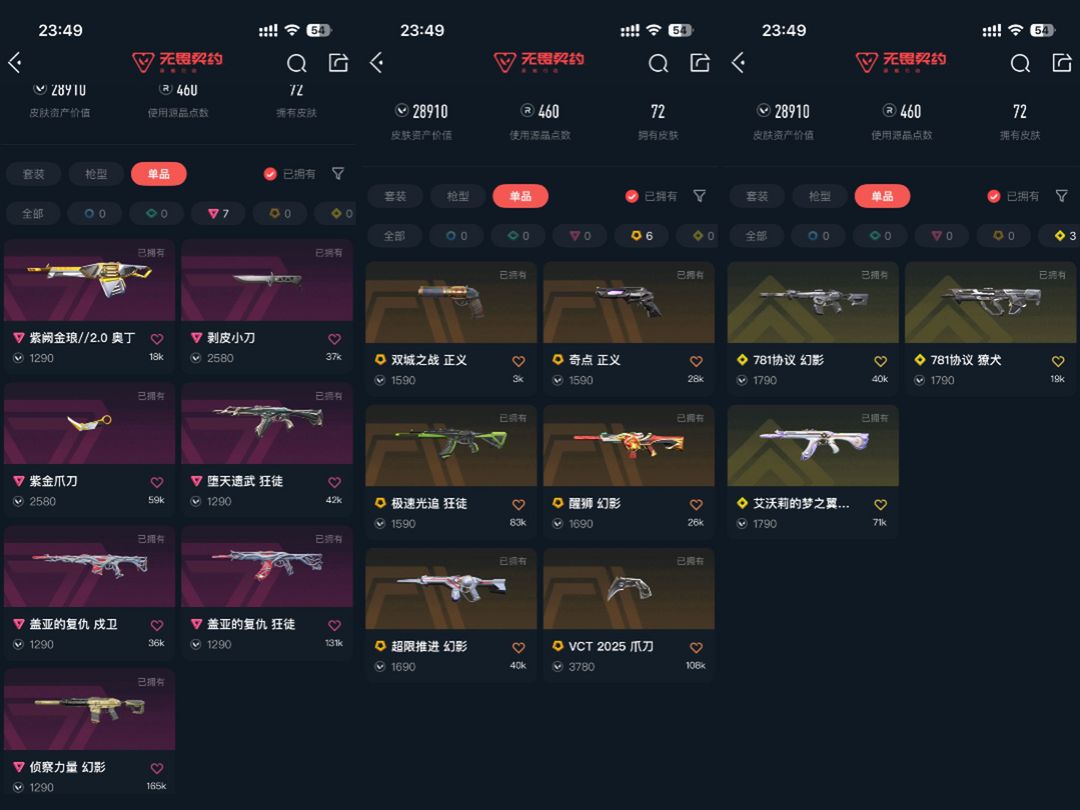Favorite the 紫金爪刀 skin with heart icon
1080x810 pixels.
(157, 482)
